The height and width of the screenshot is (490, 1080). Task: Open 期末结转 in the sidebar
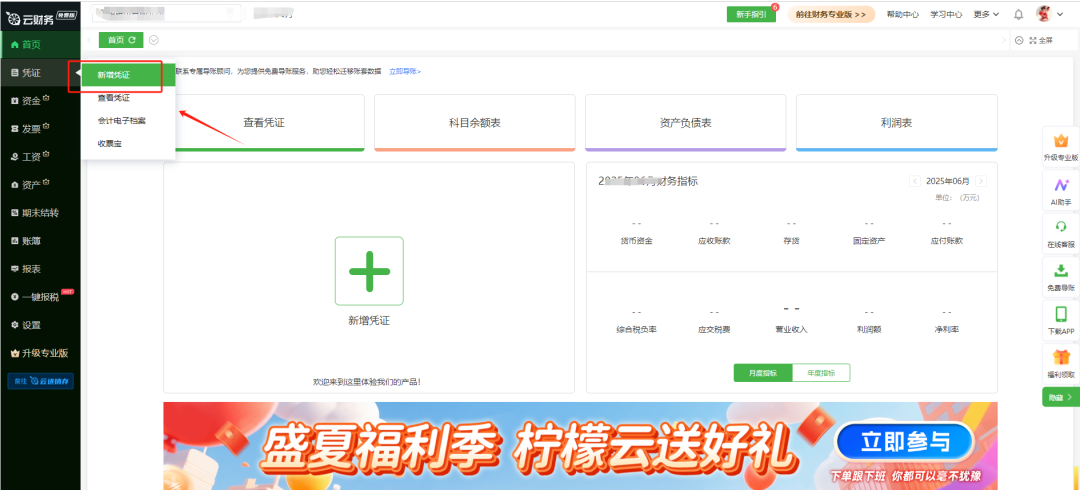click(40, 213)
